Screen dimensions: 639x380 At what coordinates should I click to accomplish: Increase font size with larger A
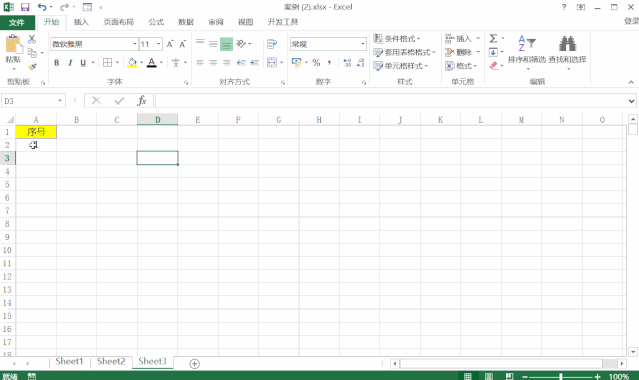pyautogui.click(x=170, y=44)
